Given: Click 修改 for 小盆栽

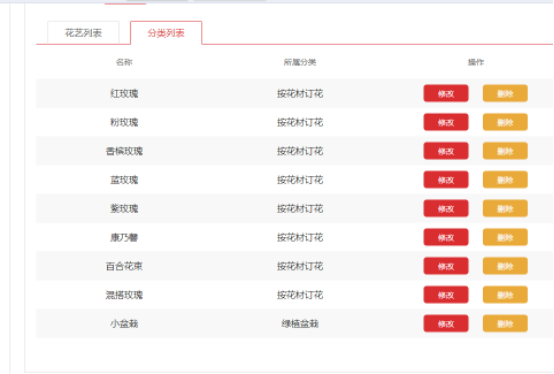Looking at the screenshot, I should pyautogui.click(x=446, y=323).
